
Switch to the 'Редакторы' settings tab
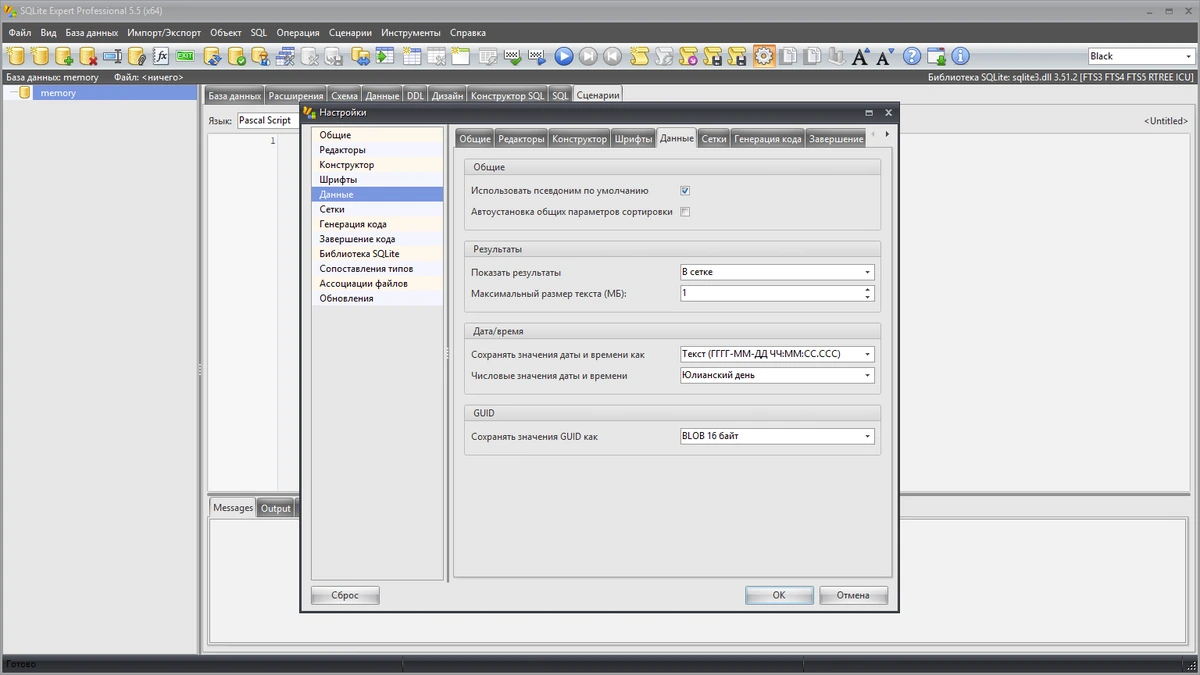coord(521,139)
